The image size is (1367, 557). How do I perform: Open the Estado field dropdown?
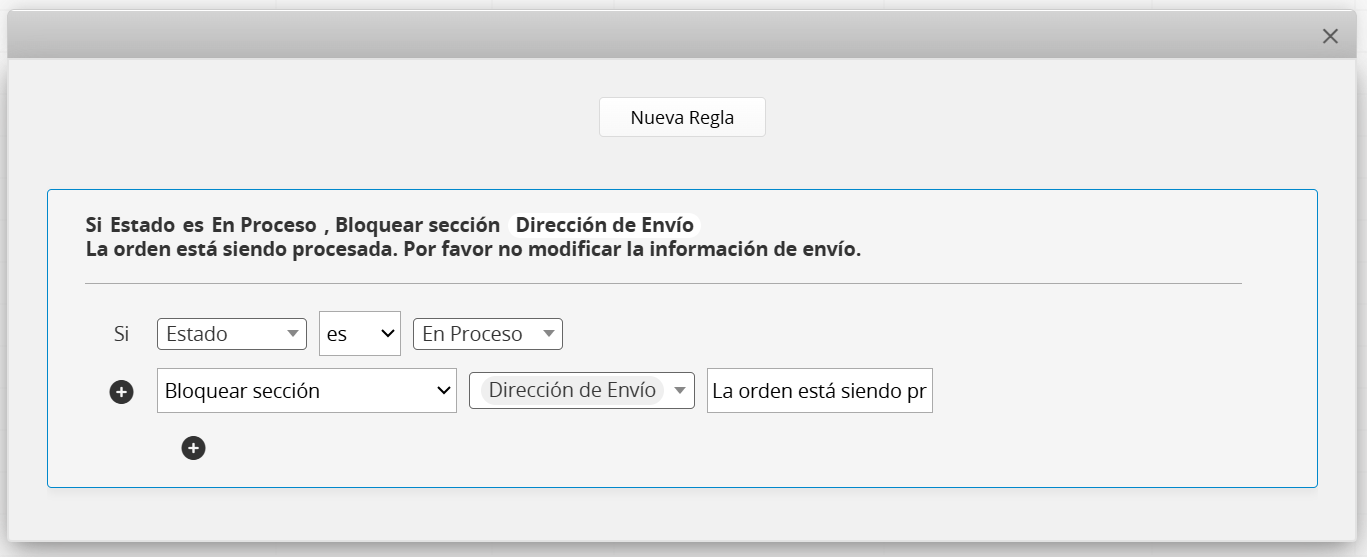[x=222, y=334]
